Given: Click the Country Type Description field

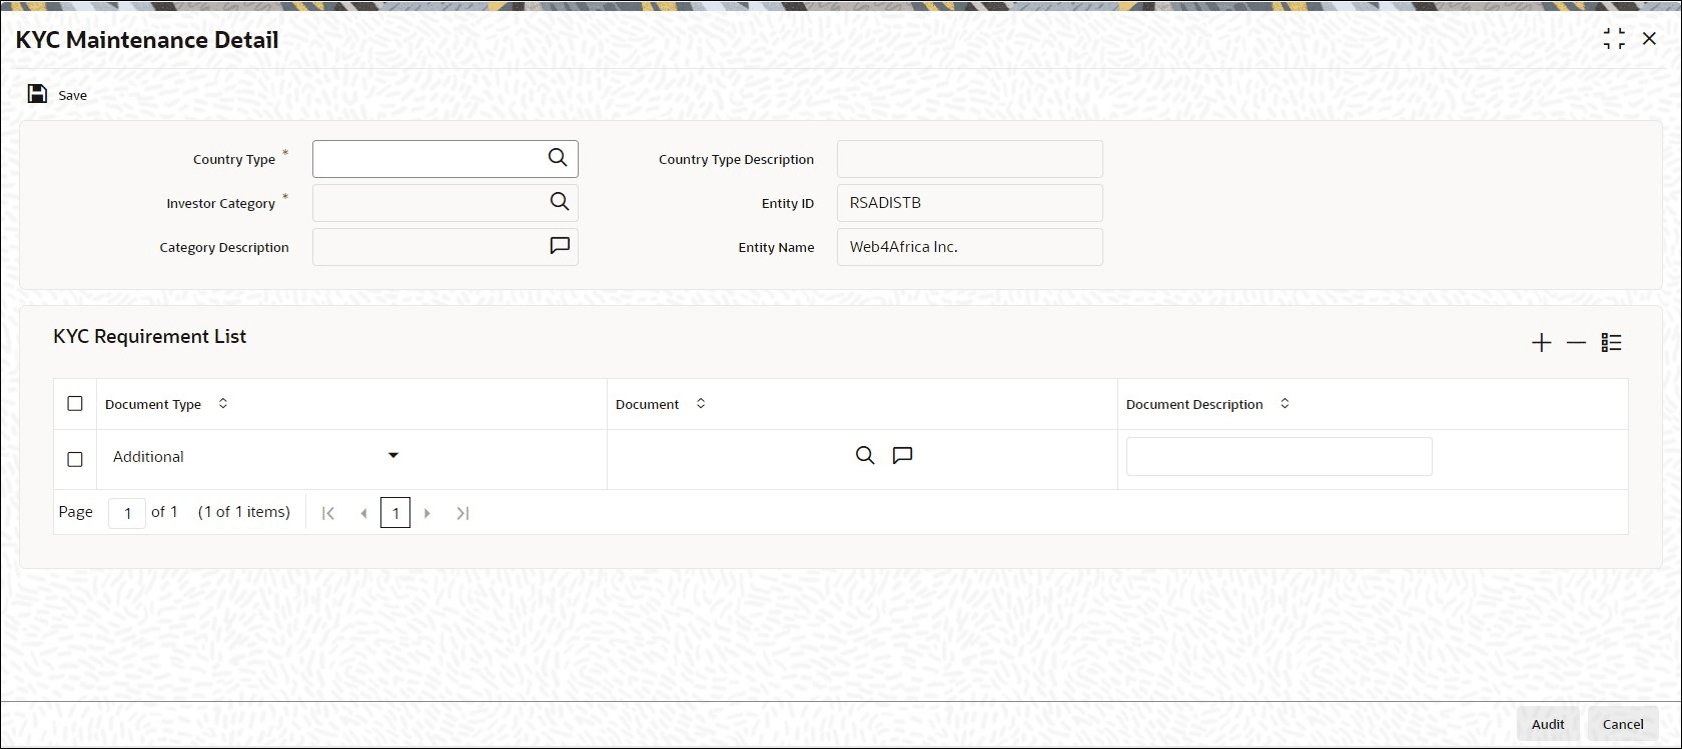Looking at the screenshot, I should (x=970, y=159).
